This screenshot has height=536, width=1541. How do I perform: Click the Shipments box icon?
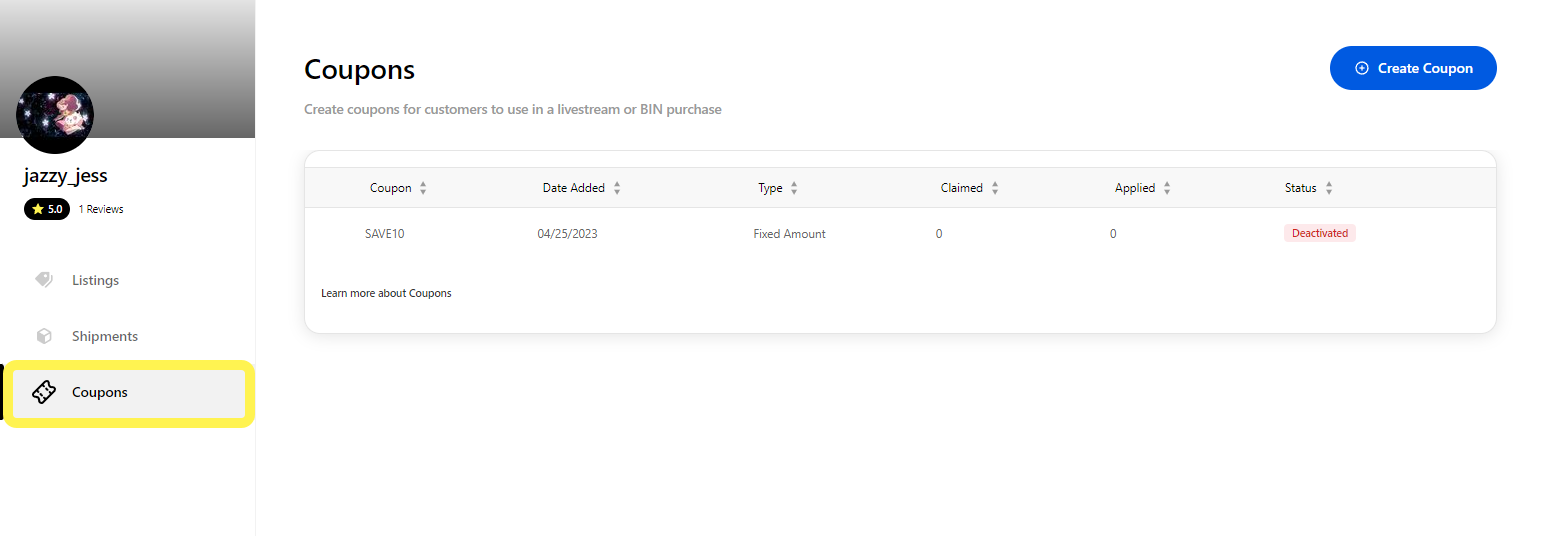44,336
